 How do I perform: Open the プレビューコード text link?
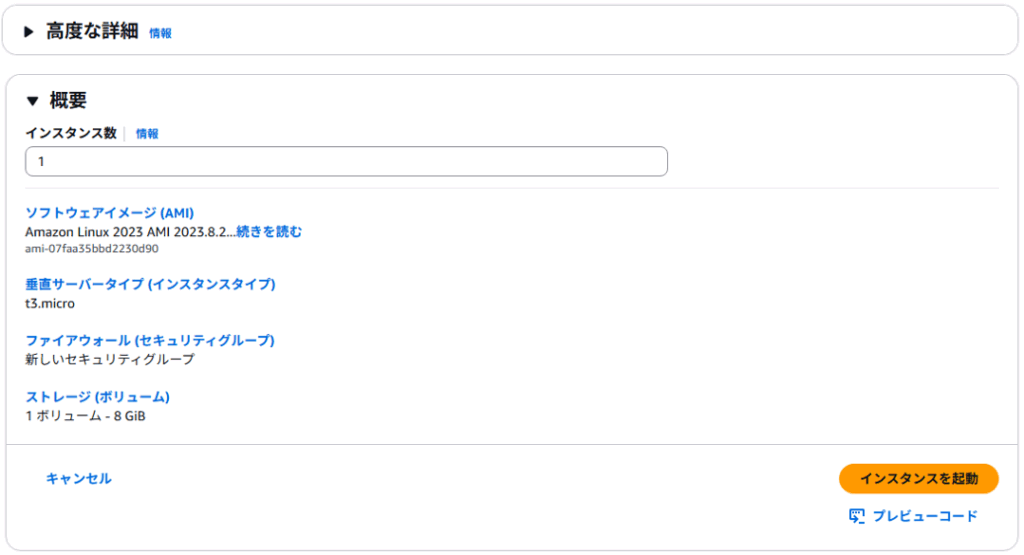point(925,516)
